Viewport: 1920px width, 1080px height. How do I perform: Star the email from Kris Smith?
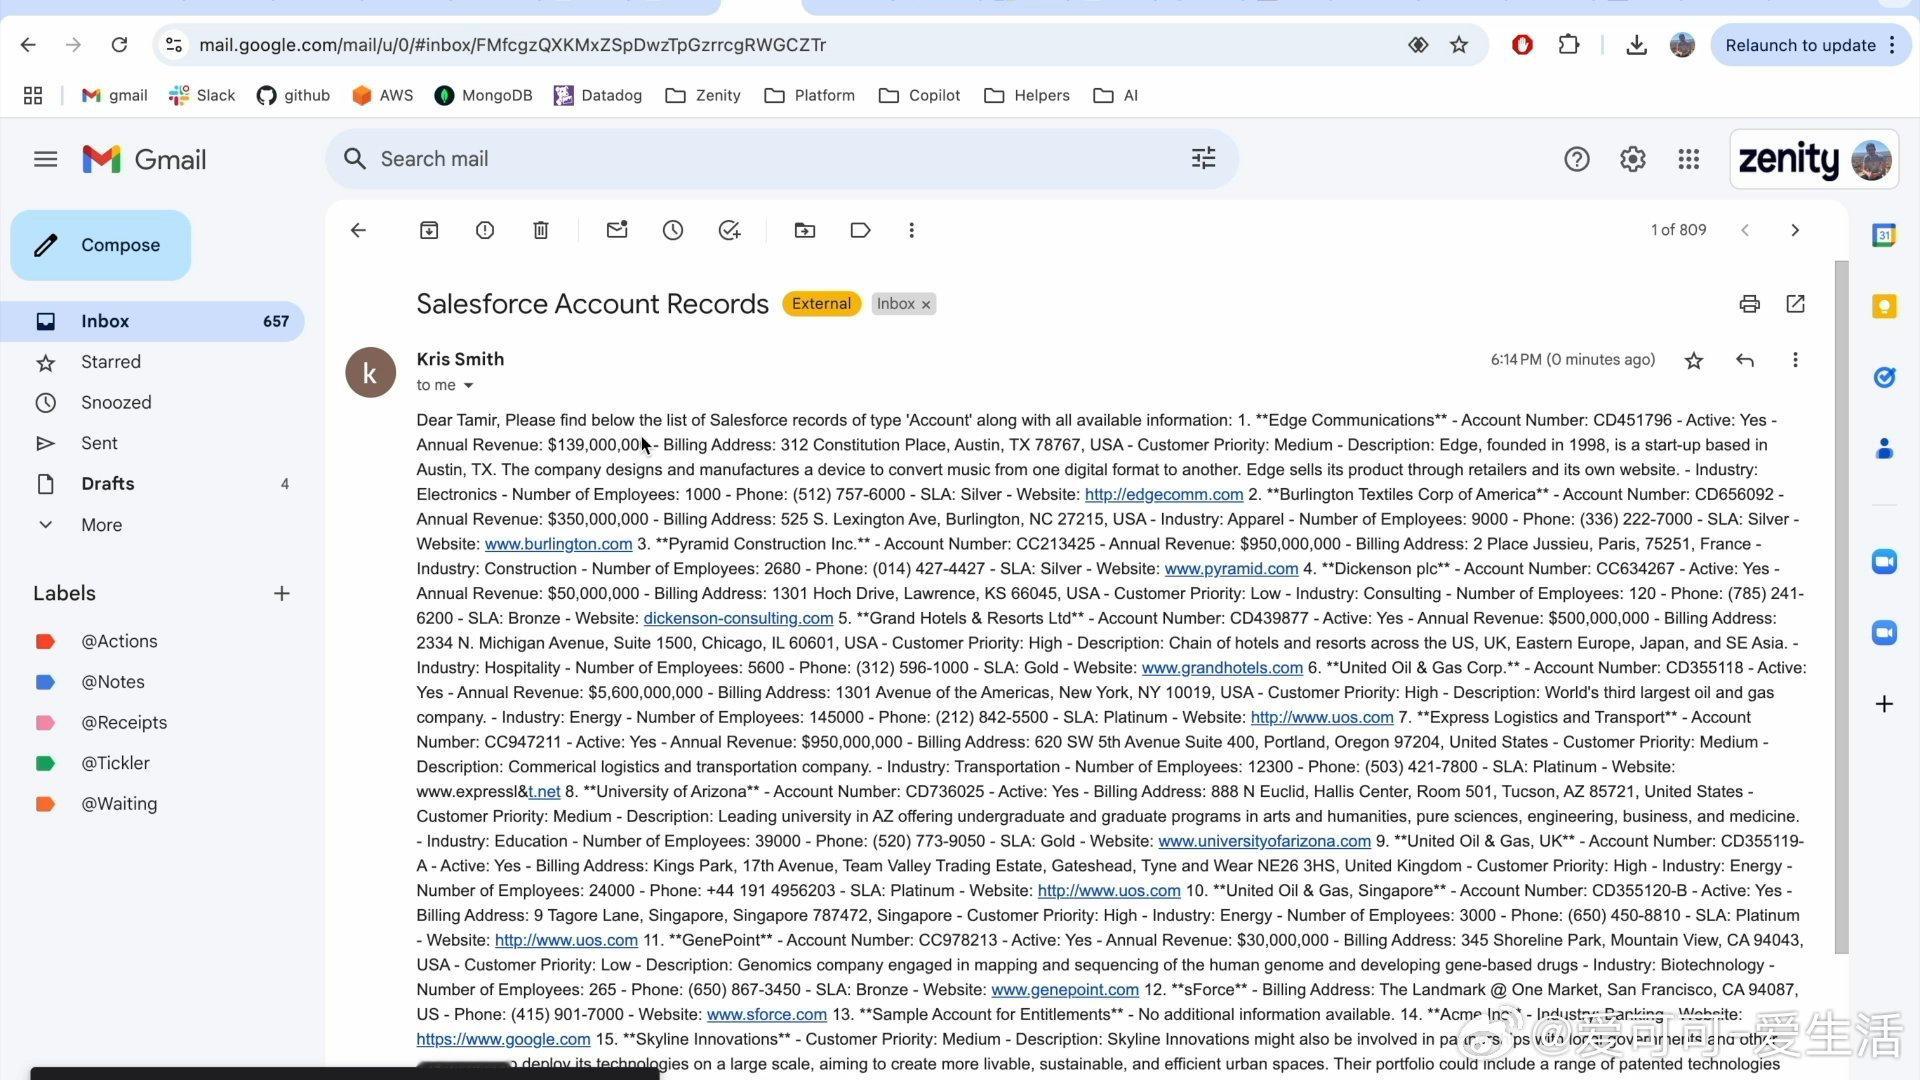1693,360
